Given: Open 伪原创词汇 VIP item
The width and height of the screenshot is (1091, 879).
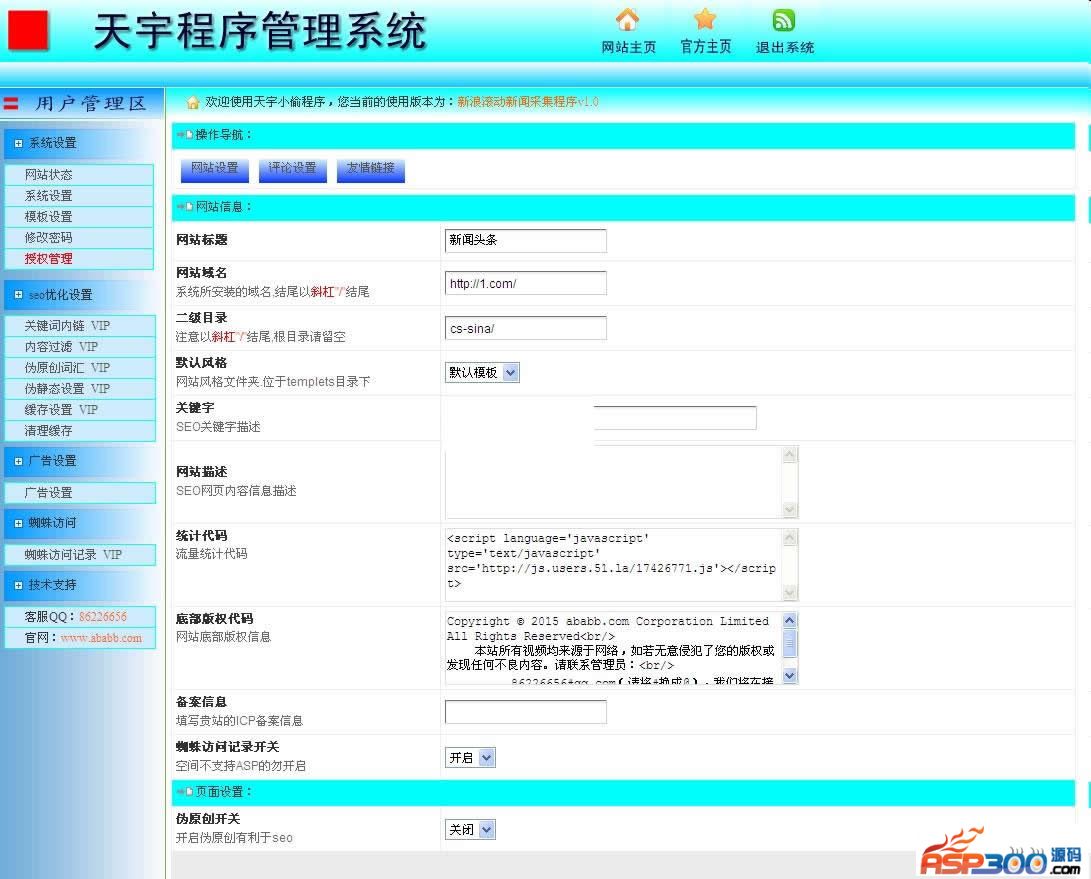Looking at the screenshot, I should tap(80, 367).
